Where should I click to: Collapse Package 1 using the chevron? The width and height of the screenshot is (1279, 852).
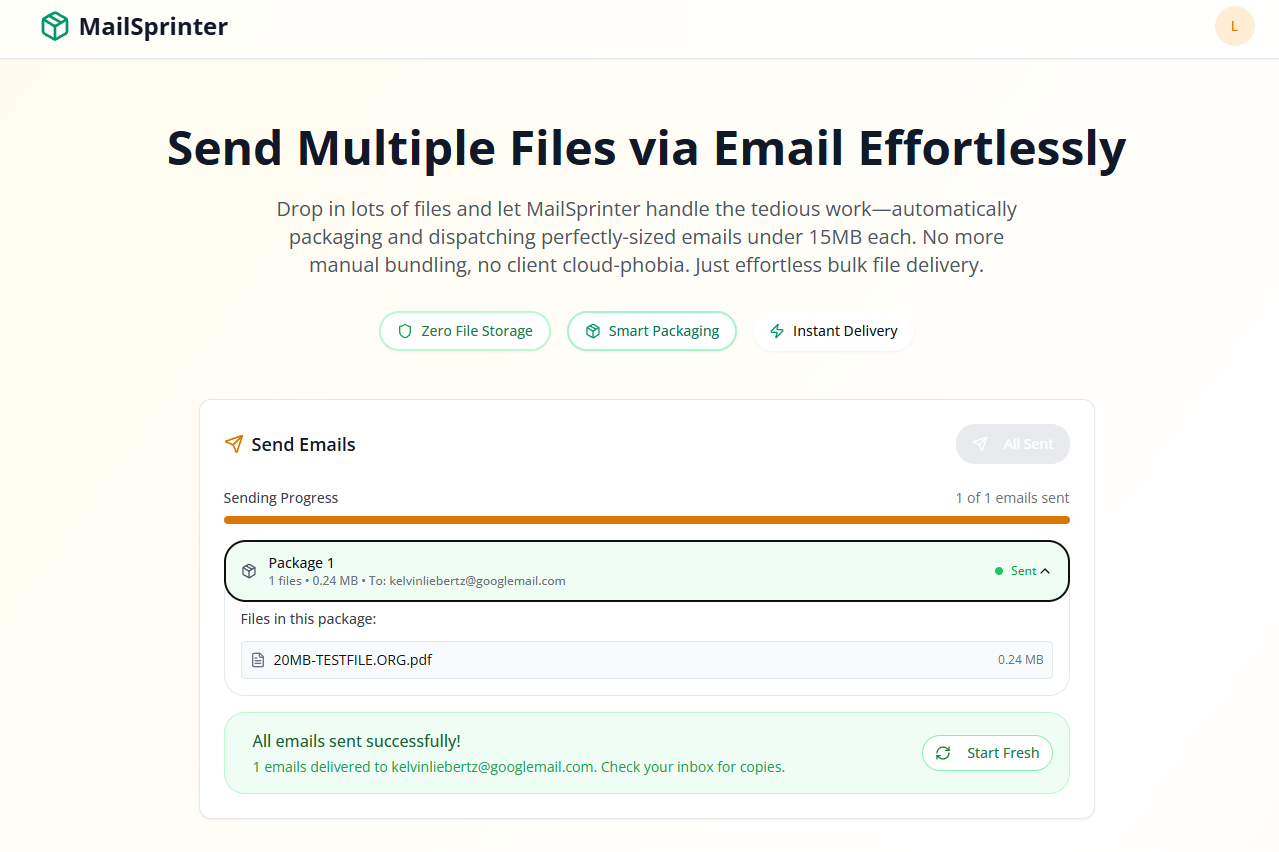(1045, 571)
